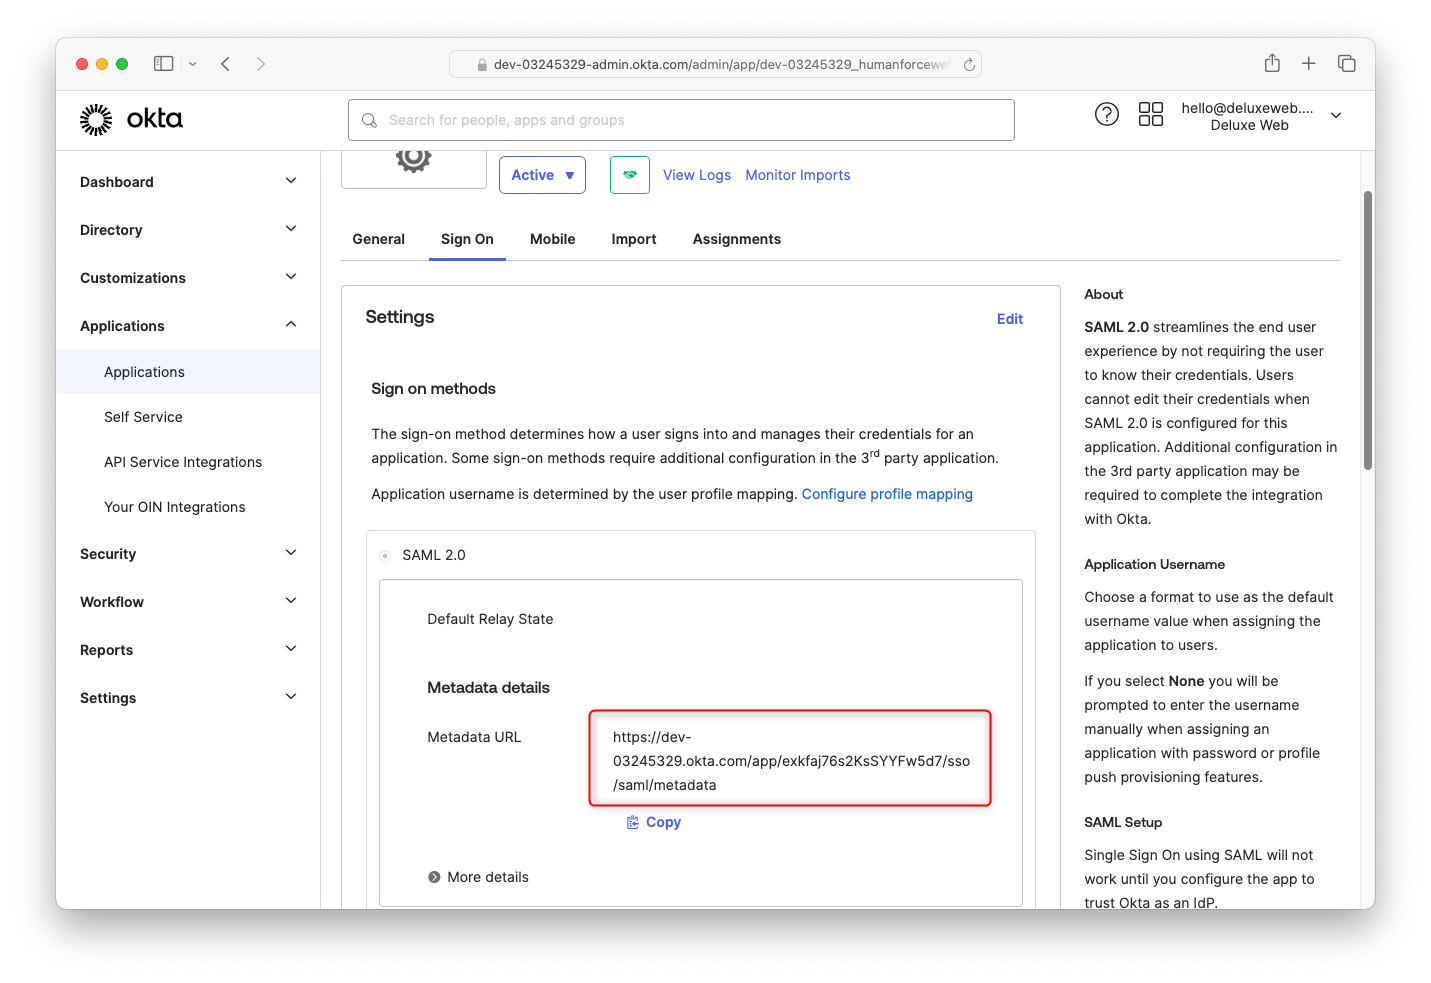1431x983 pixels.
Task: Click the page vertical scrollbar
Action: click(x=1368, y=330)
